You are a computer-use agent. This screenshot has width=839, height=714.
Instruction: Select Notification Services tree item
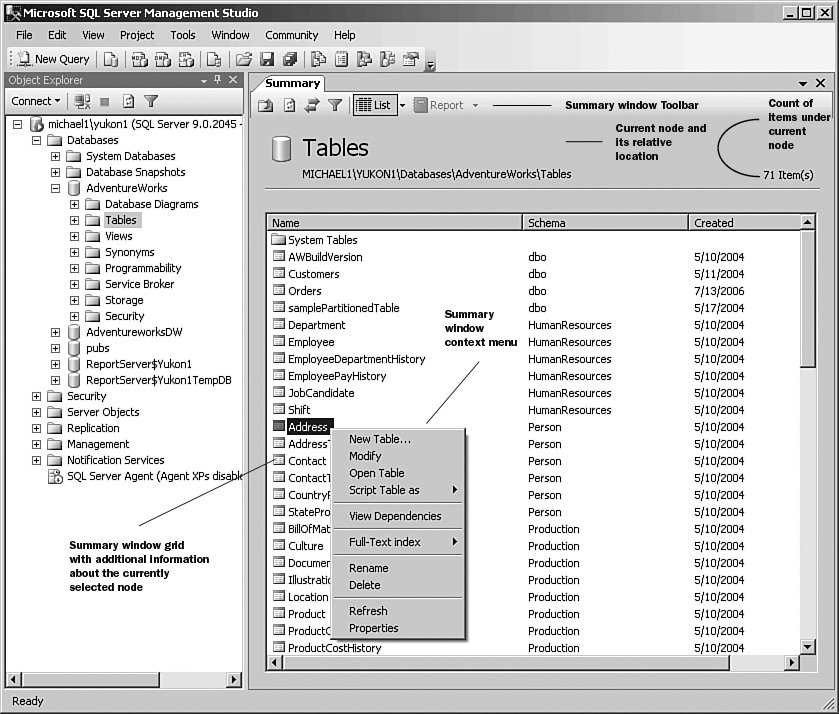116,460
